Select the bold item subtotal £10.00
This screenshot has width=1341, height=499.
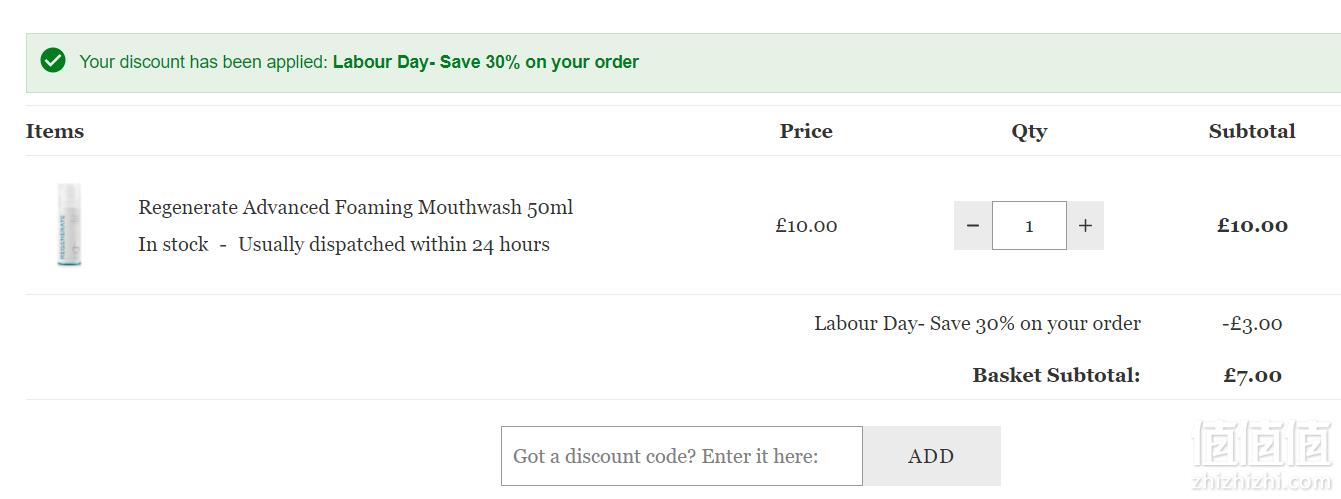click(1252, 226)
